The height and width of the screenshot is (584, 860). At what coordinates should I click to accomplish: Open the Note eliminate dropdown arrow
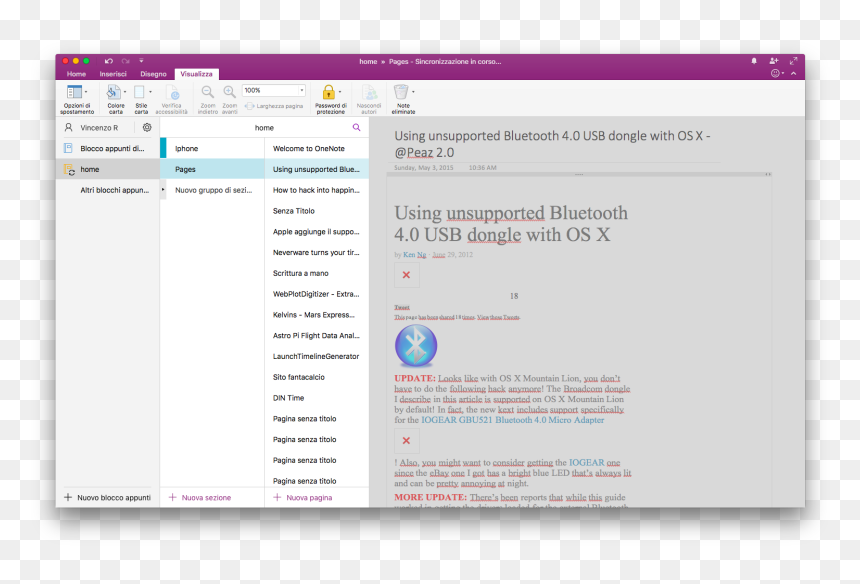click(413, 92)
